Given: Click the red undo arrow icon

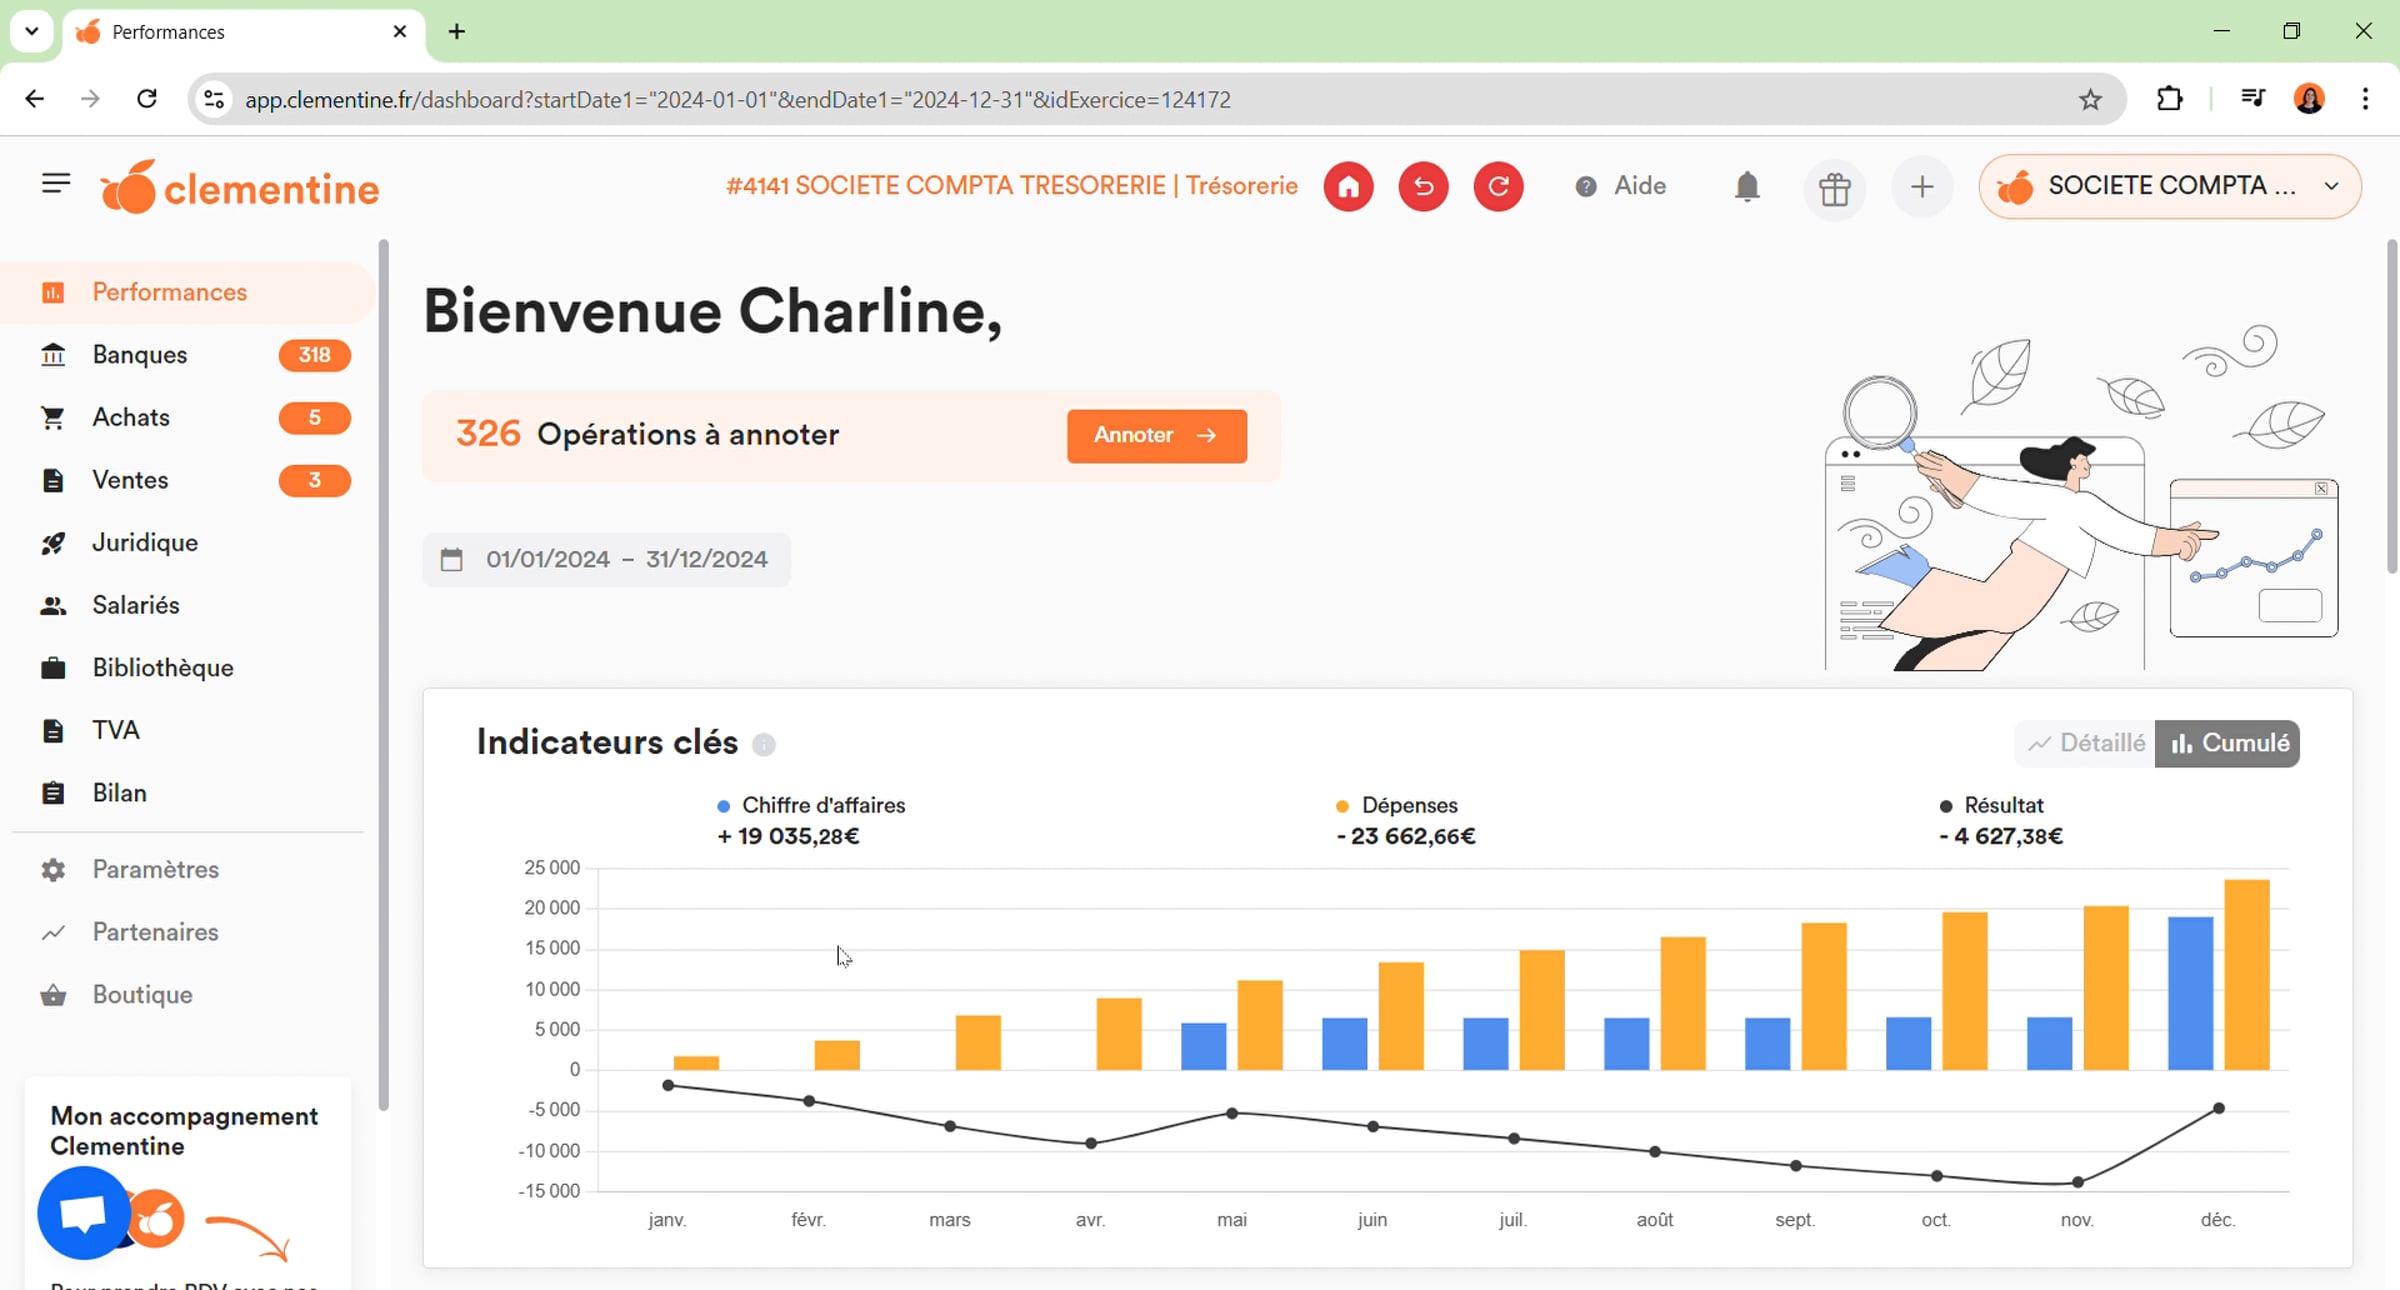Looking at the screenshot, I should (1423, 187).
